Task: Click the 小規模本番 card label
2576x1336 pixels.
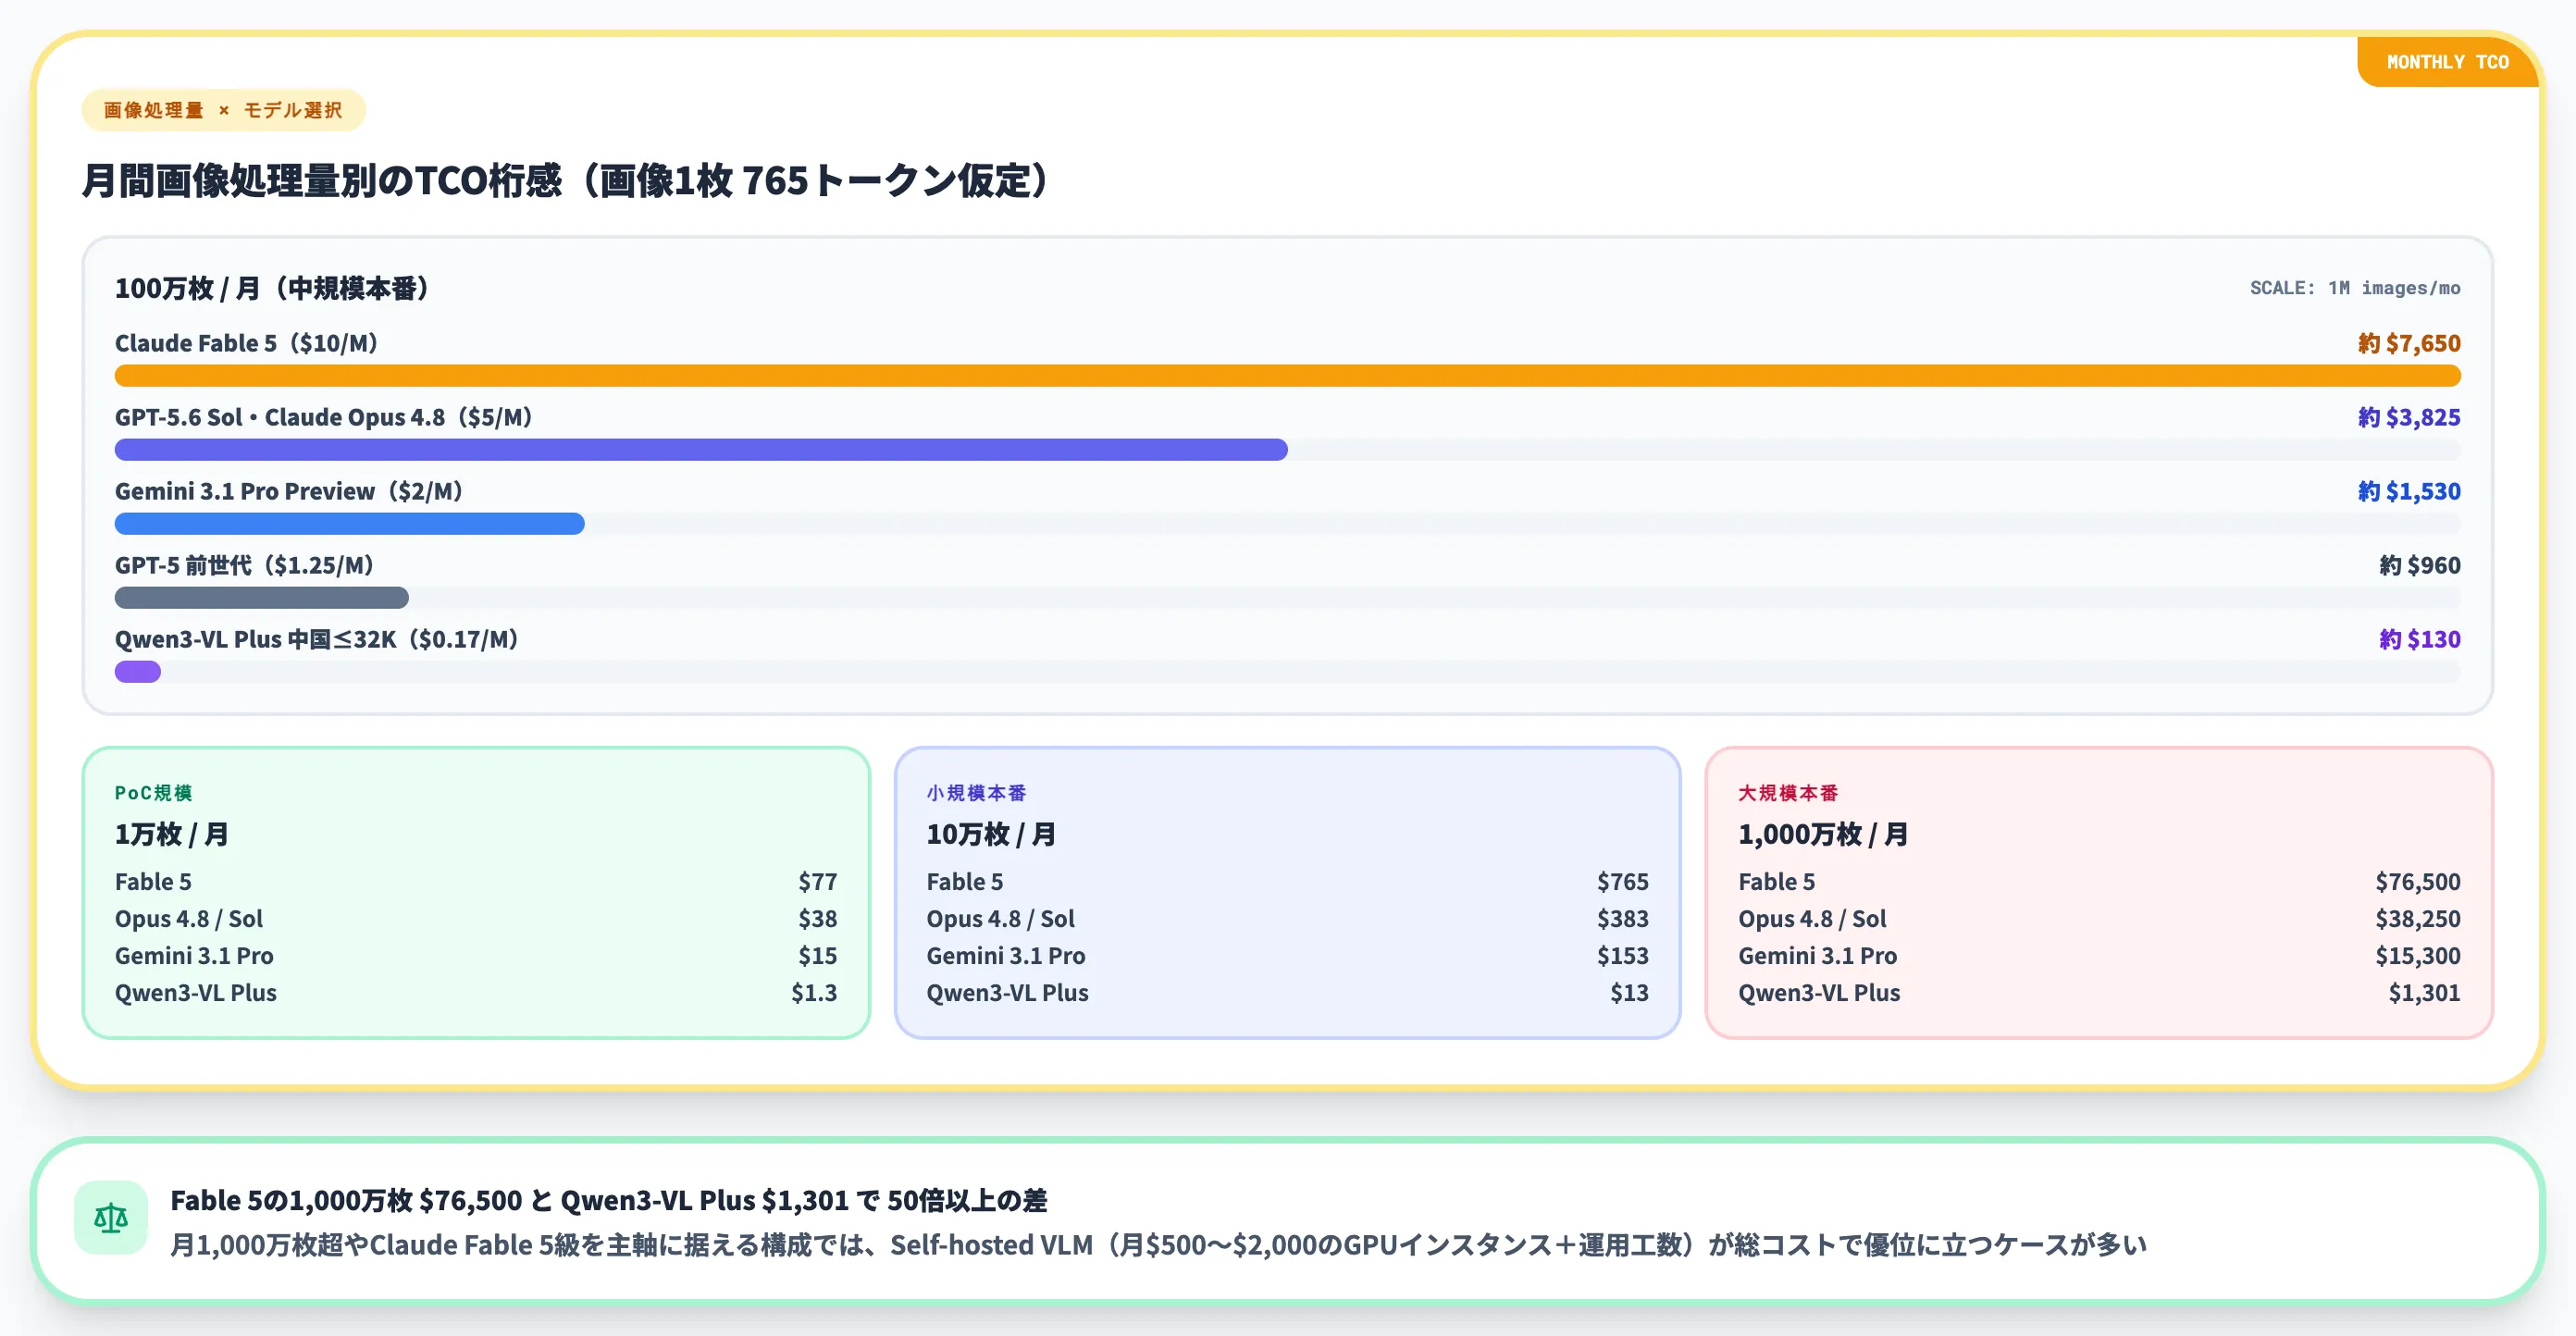Action: 976,793
